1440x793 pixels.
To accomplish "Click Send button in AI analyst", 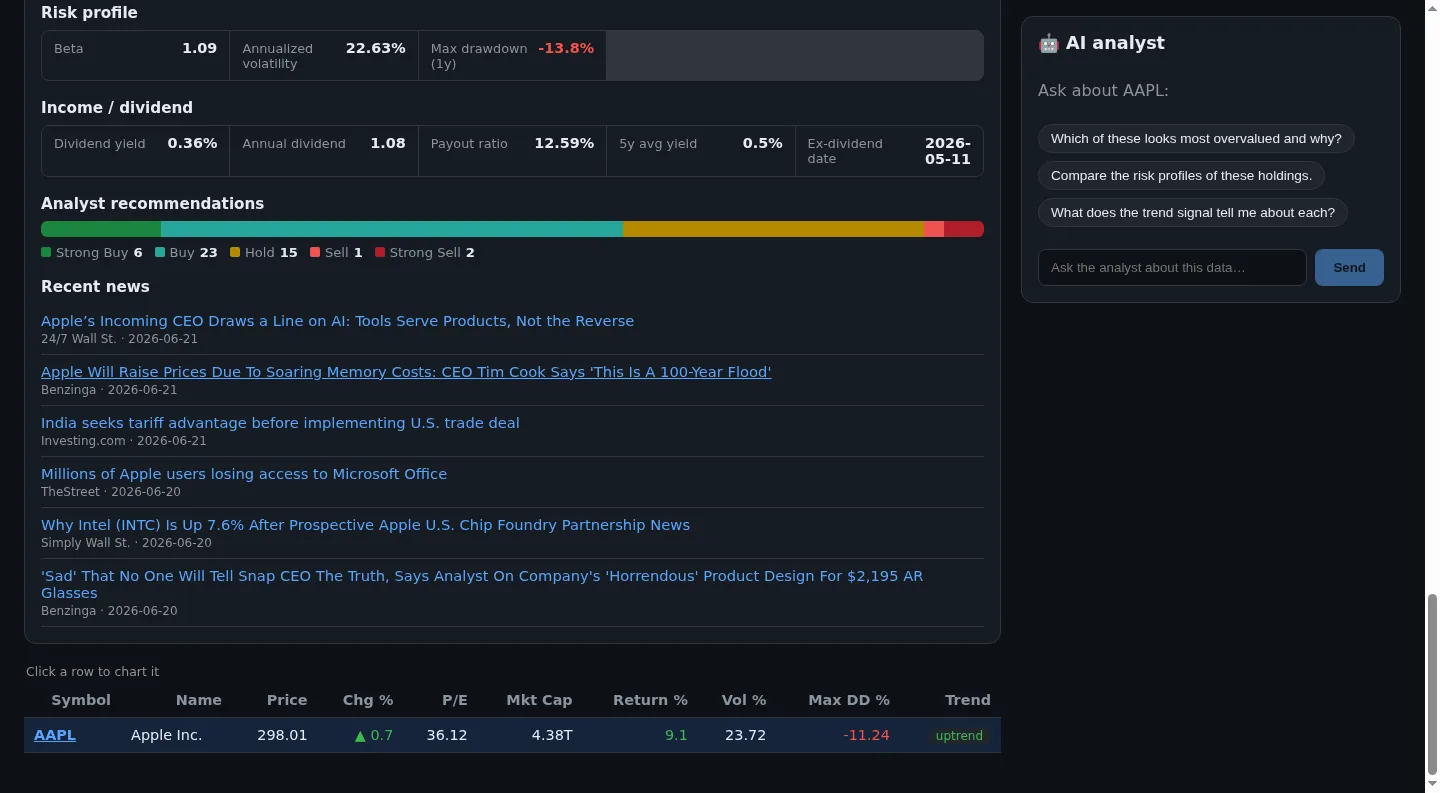I will (1349, 267).
